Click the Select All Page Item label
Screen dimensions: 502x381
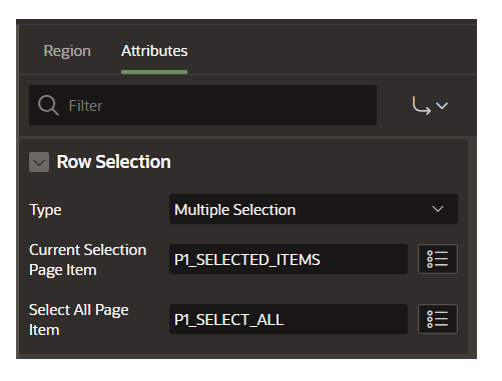tap(79, 320)
